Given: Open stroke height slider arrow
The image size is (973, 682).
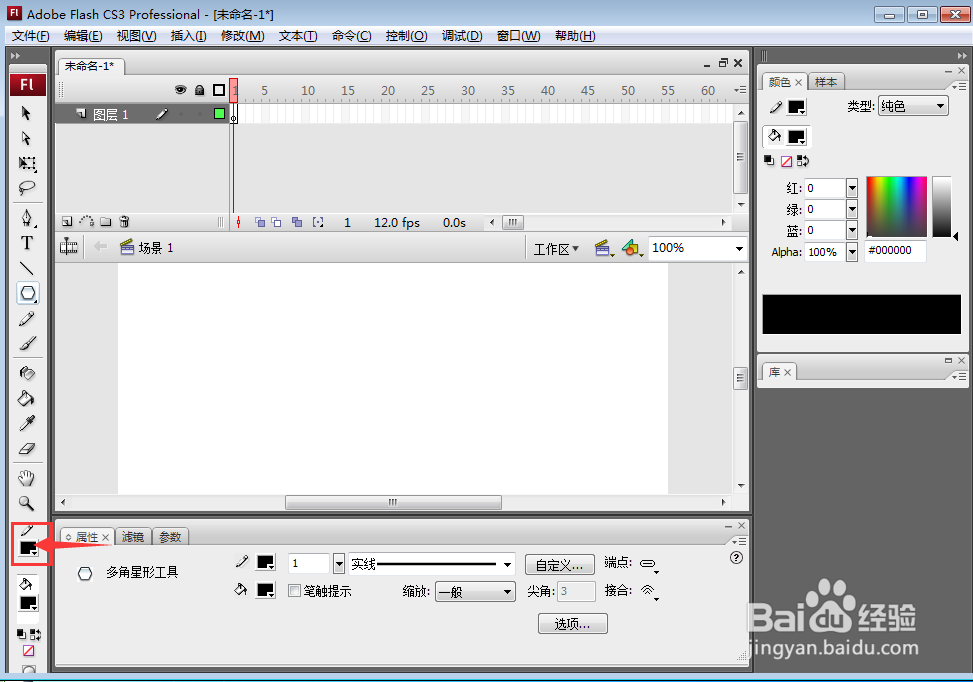Looking at the screenshot, I should pyautogui.click(x=339, y=563).
